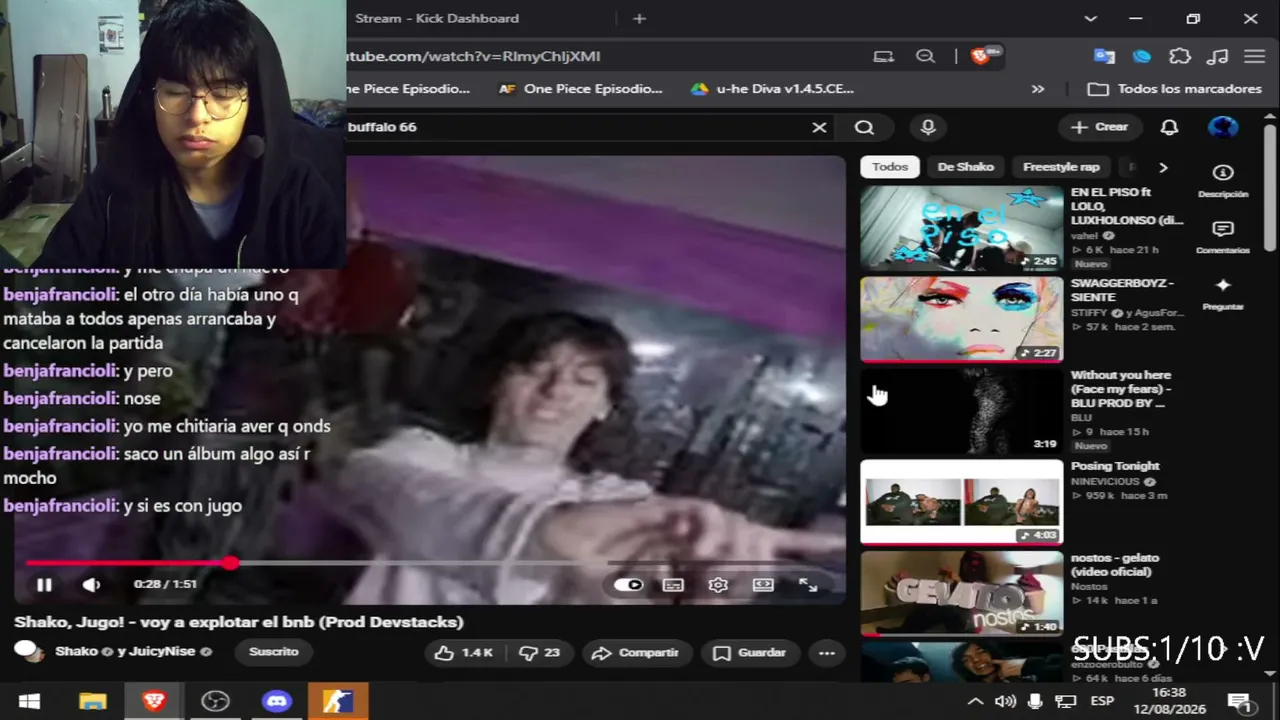Select the Freestyle rap filter chip
1280x720 pixels.
point(1061,167)
